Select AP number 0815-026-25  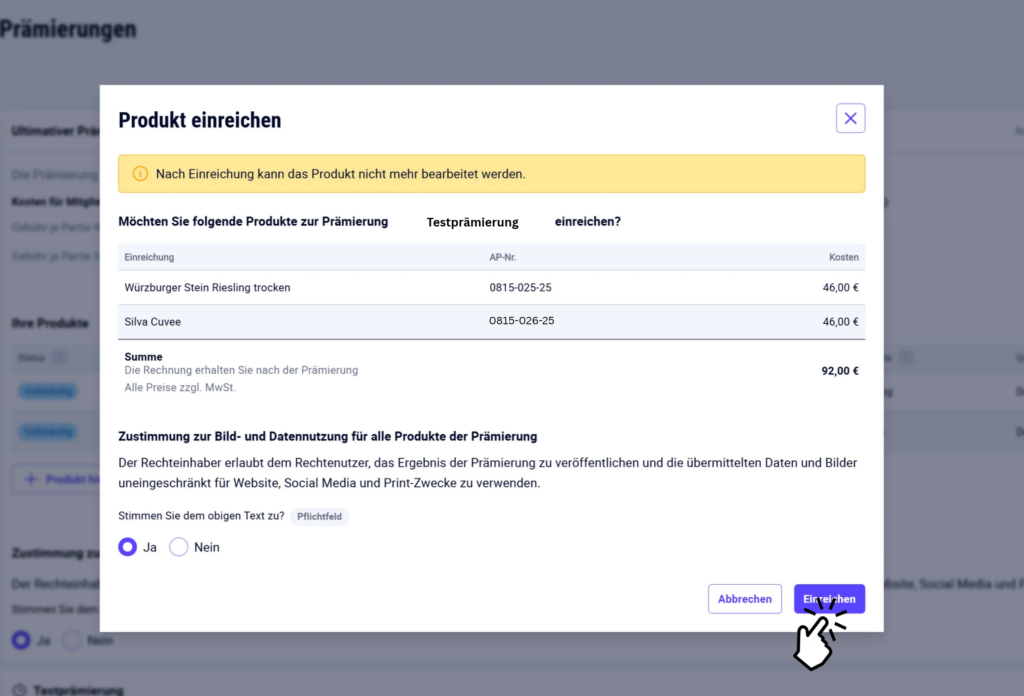[x=522, y=321]
